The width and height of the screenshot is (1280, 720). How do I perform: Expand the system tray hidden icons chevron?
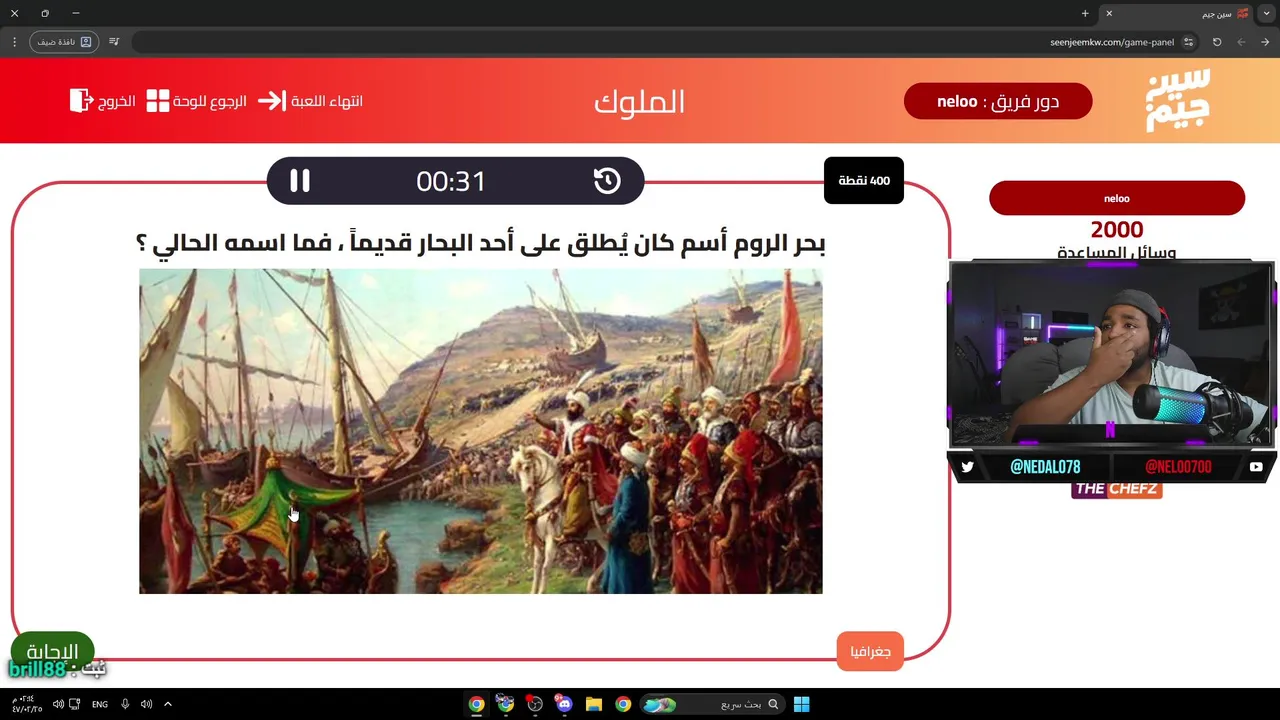pos(168,704)
